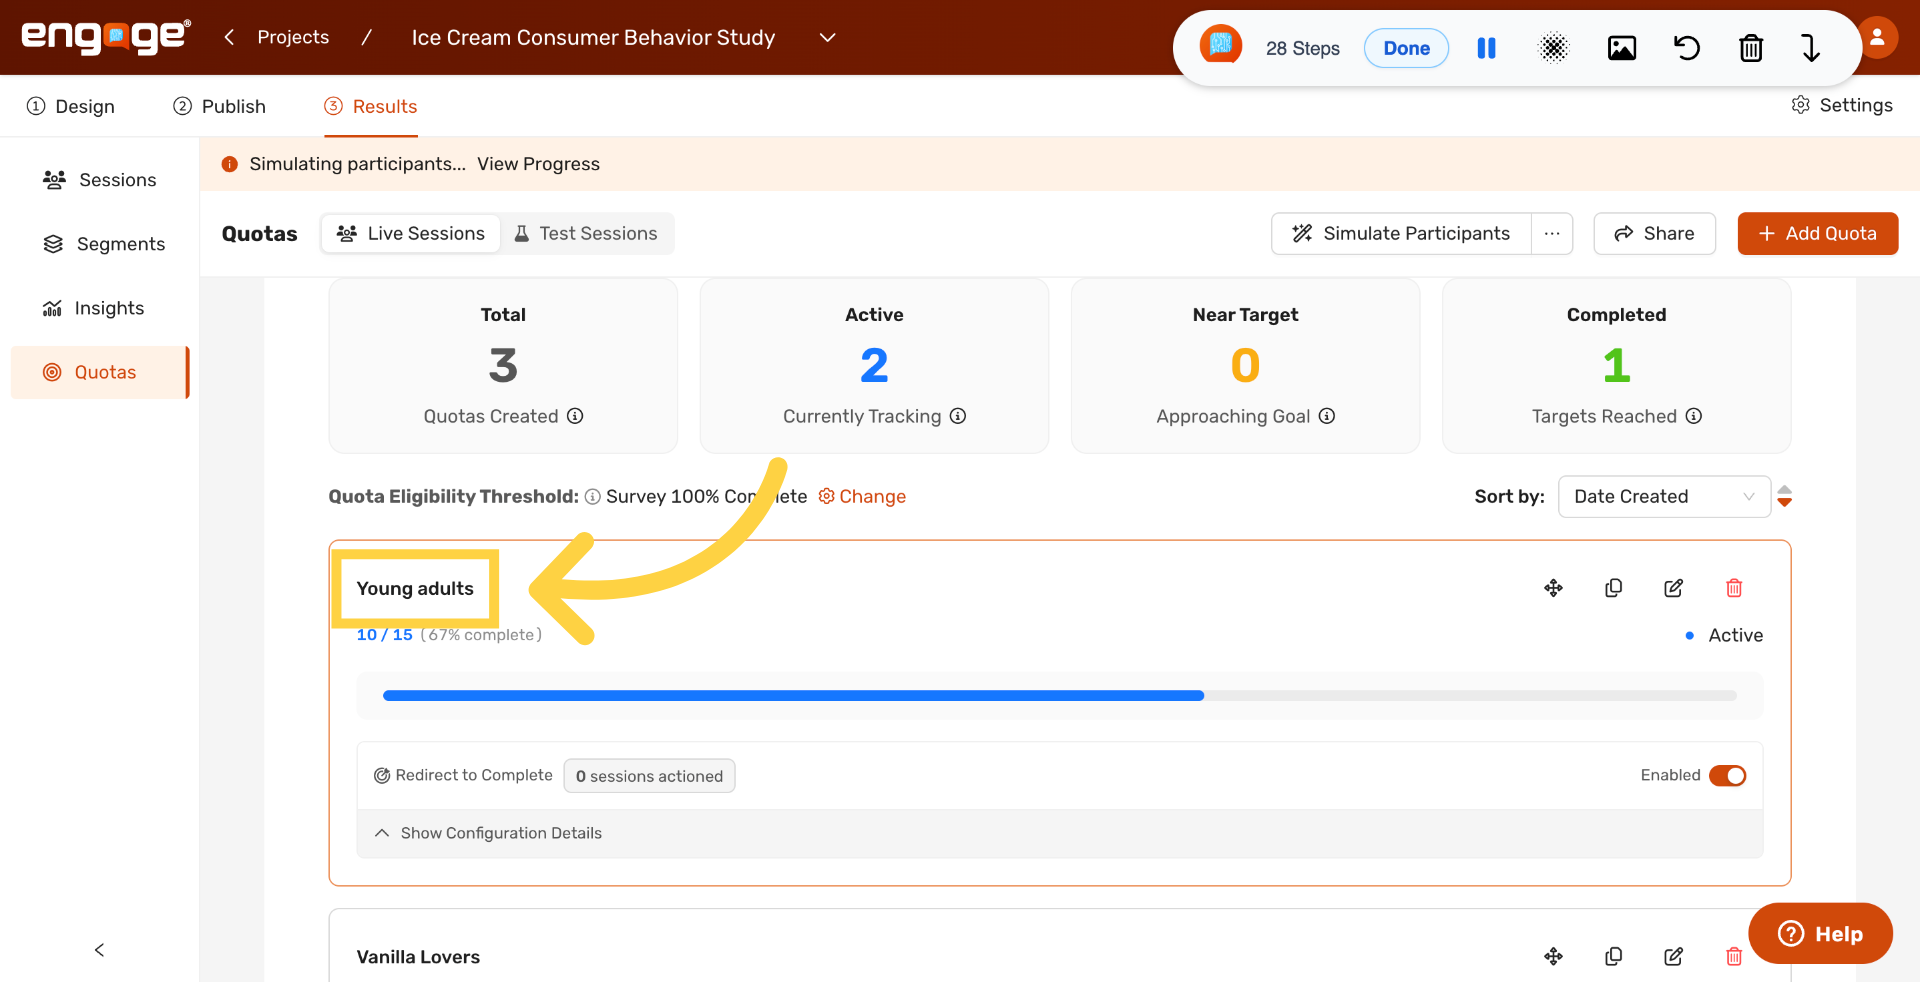
Task: Toggle the sort direction arrows
Action: [1785, 497]
